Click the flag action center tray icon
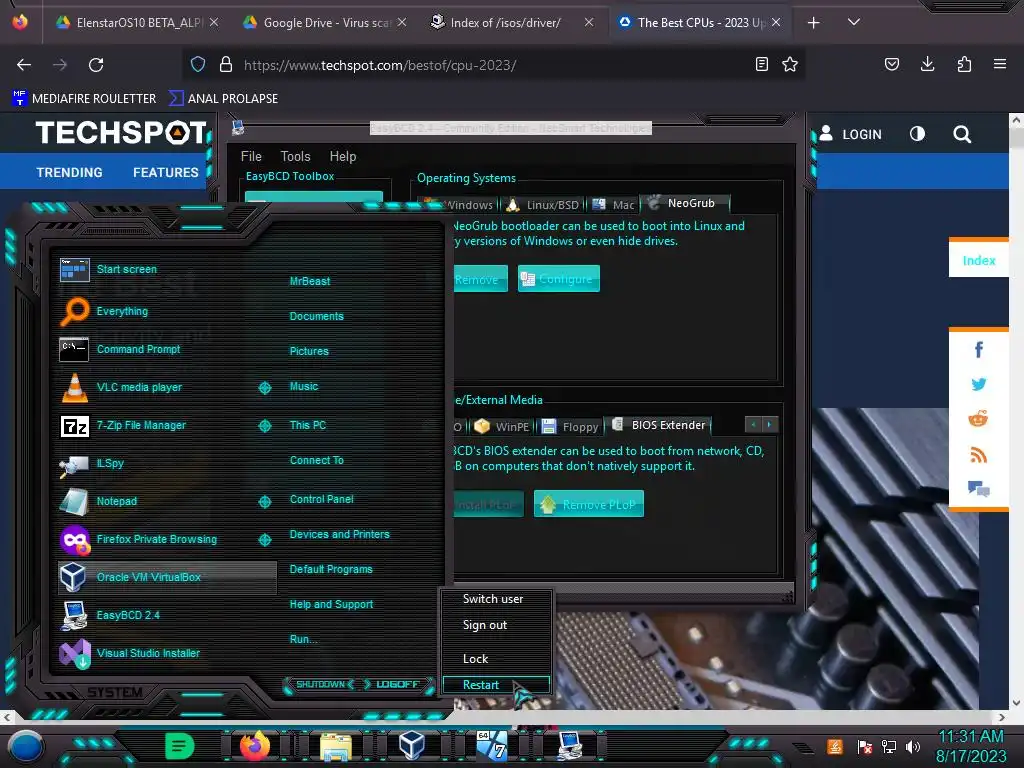The width and height of the screenshot is (1024, 768). pyautogui.click(x=864, y=746)
